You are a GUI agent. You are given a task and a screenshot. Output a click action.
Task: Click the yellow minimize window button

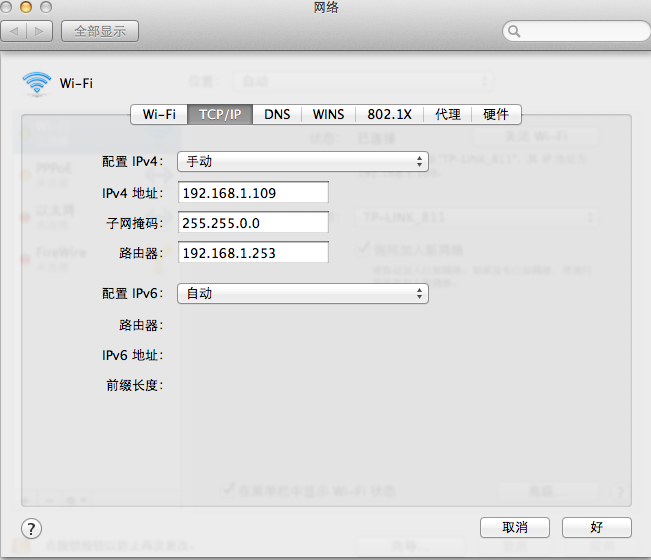point(26,7)
